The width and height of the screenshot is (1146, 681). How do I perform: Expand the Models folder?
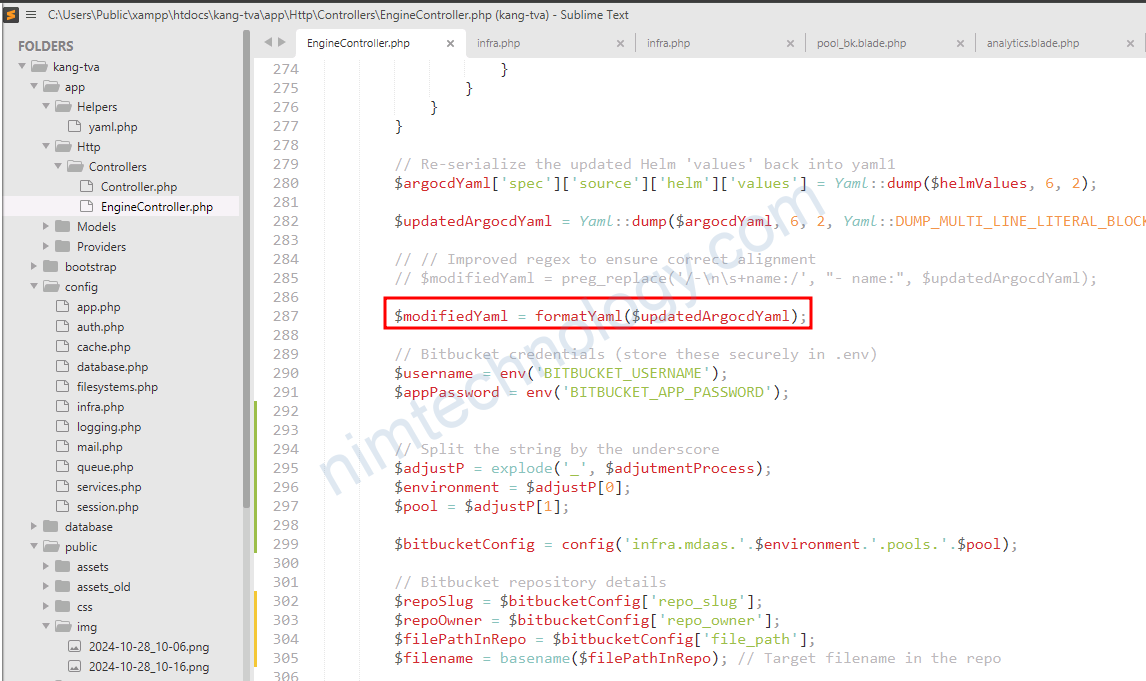(x=45, y=227)
